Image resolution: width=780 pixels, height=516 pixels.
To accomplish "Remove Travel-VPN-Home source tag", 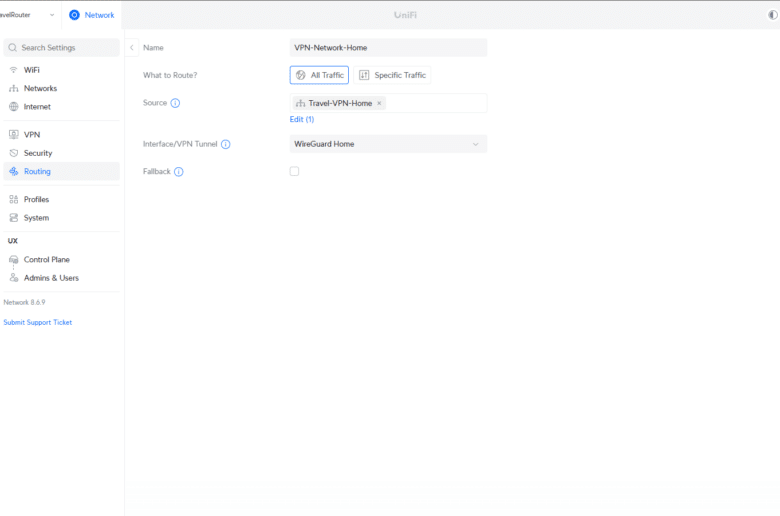I will coord(379,103).
